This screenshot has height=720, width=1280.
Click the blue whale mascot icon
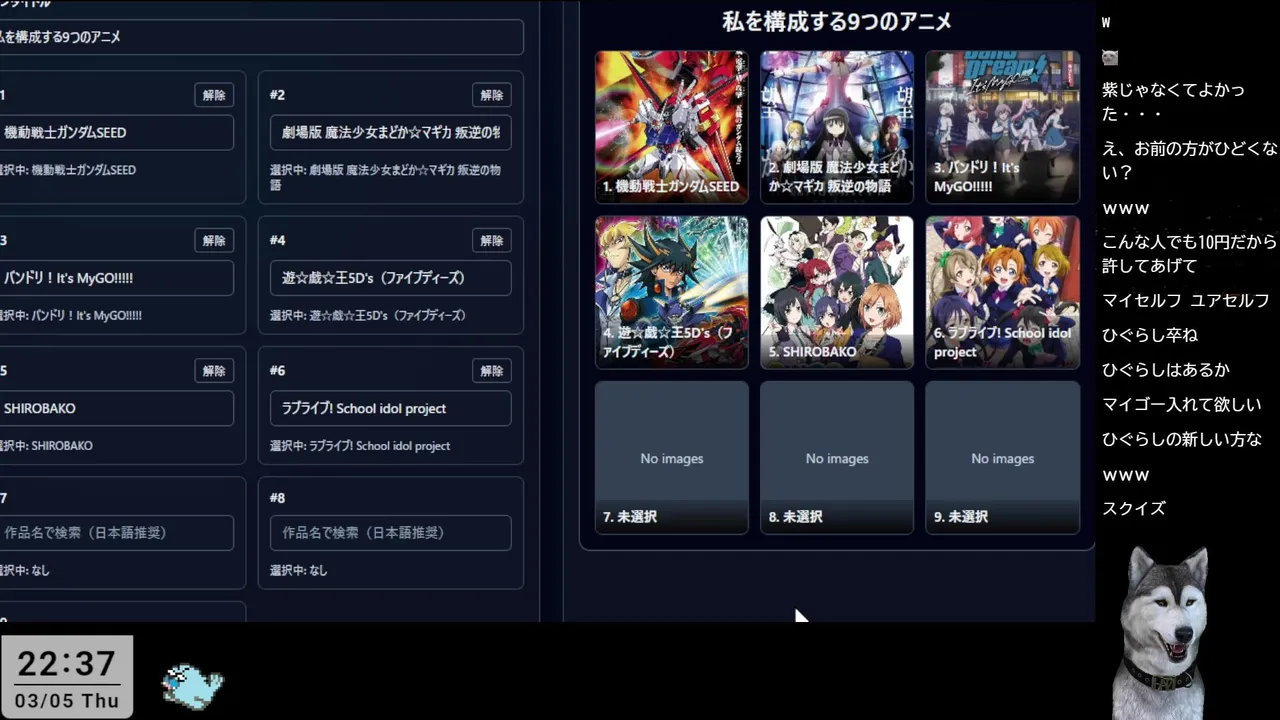[x=193, y=687]
